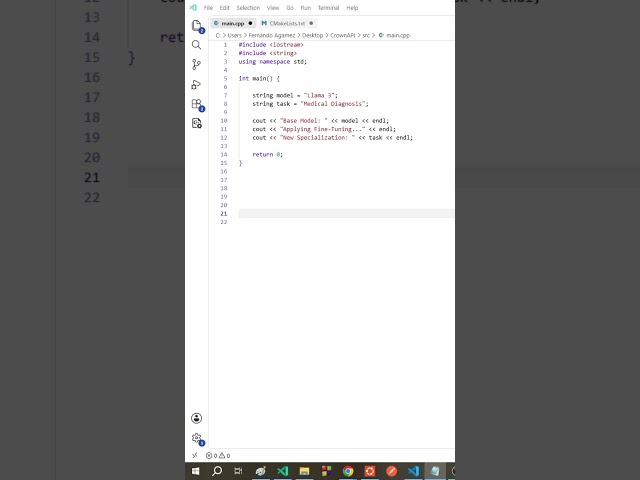
Task: Click the "Medical Diagnosis" string literal
Action: point(333,104)
